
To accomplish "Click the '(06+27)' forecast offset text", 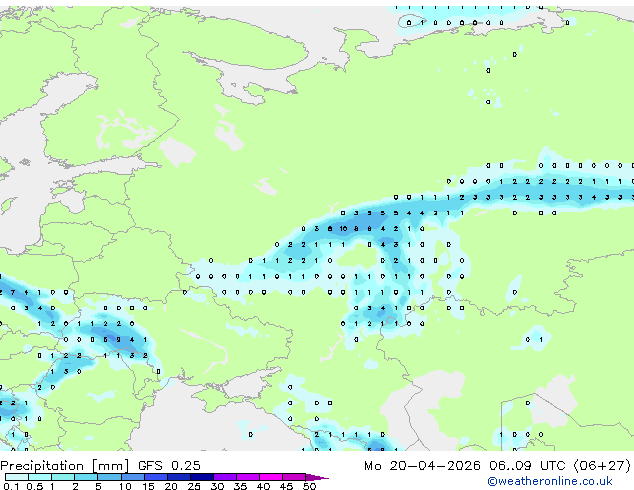I will (x=602, y=466).
